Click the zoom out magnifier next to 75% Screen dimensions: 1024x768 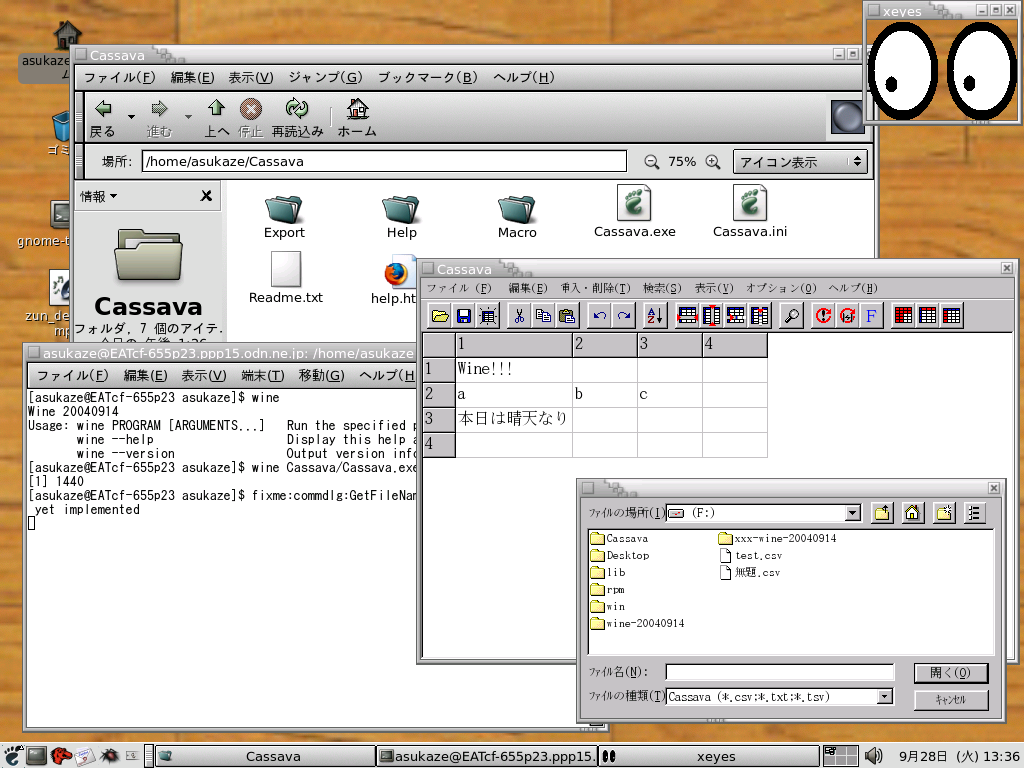point(651,162)
